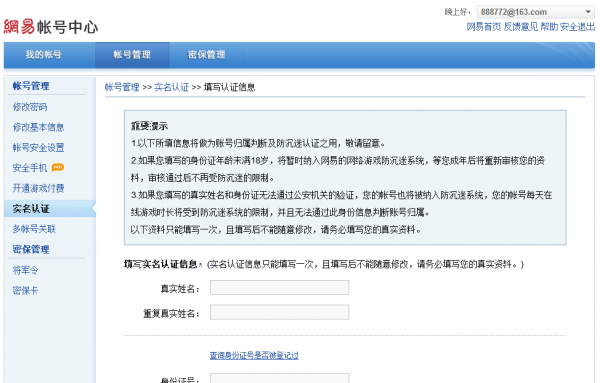
Task: Click the 网易 帐号中心 logo
Action: 51,26
